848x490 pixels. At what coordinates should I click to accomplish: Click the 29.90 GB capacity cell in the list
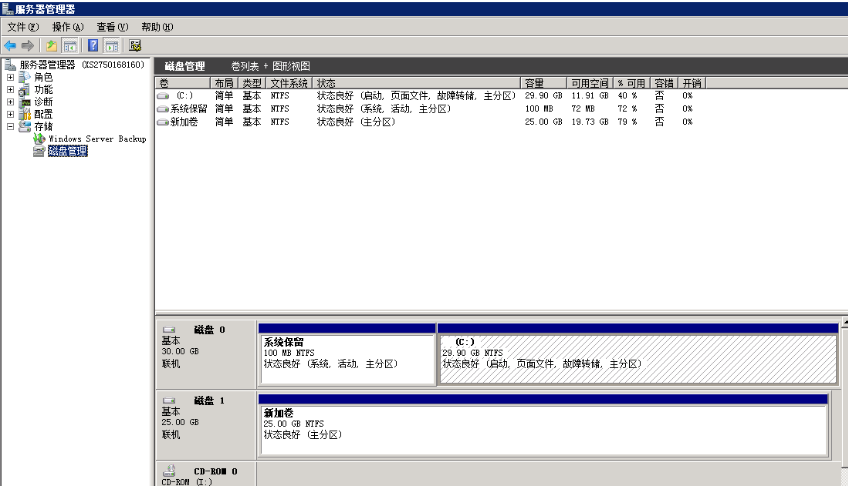[x=544, y=96]
